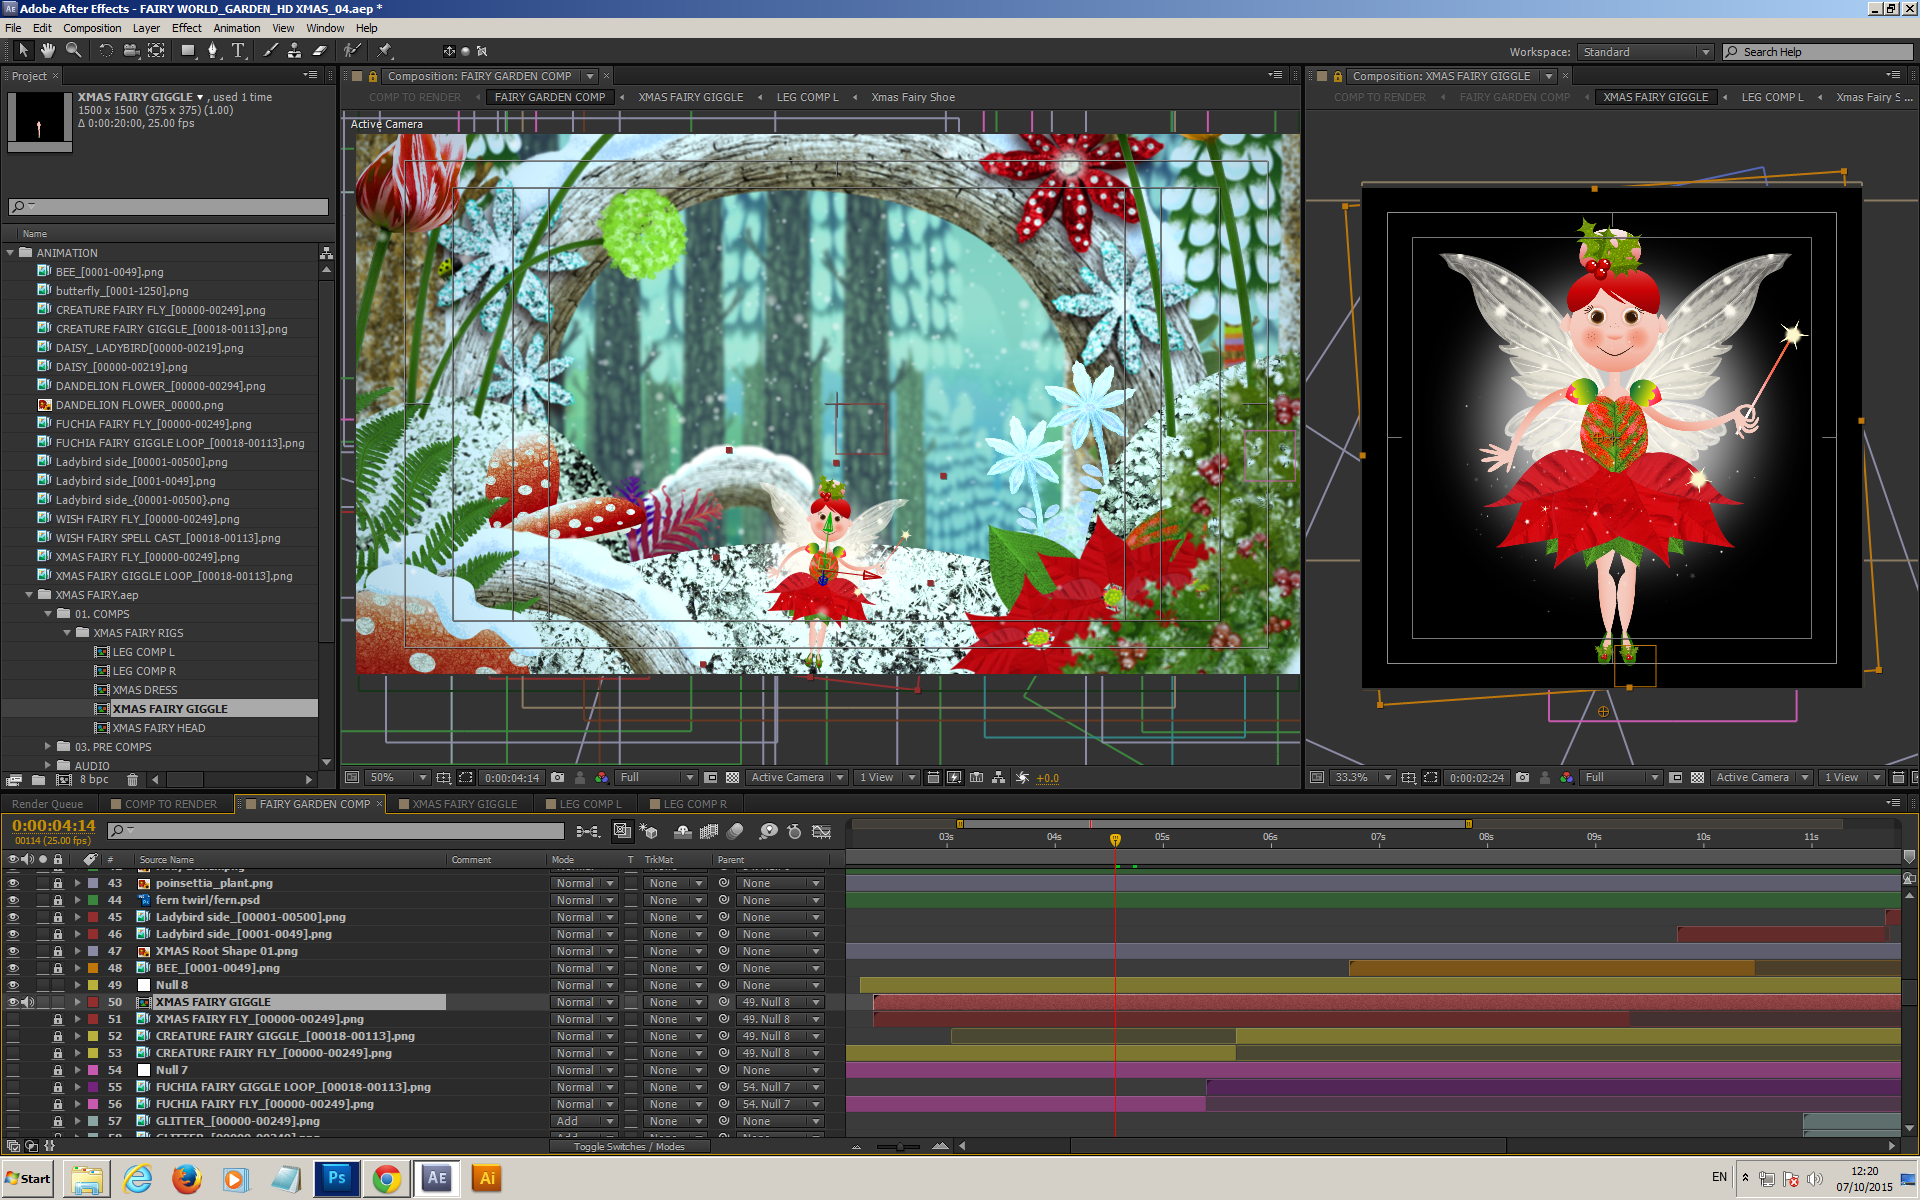
Task: Click Toggle Switches / Modes button
Action: pyautogui.click(x=629, y=1147)
